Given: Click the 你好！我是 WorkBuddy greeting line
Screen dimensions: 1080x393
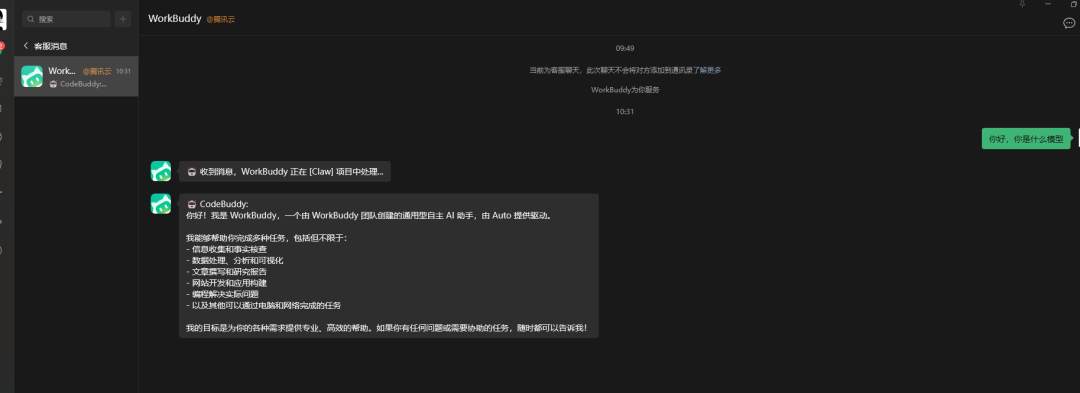Looking at the screenshot, I should (369, 215).
